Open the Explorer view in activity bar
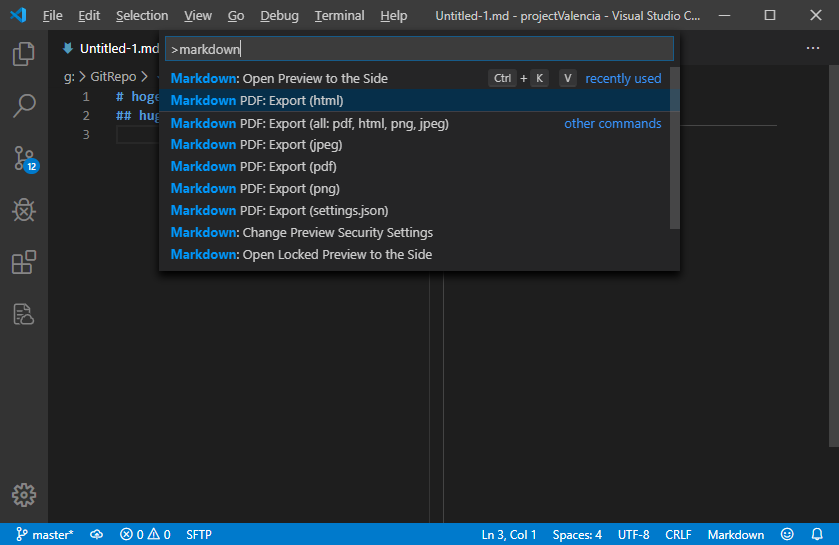This screenshot has width=839, height=545. coord(24,54)
